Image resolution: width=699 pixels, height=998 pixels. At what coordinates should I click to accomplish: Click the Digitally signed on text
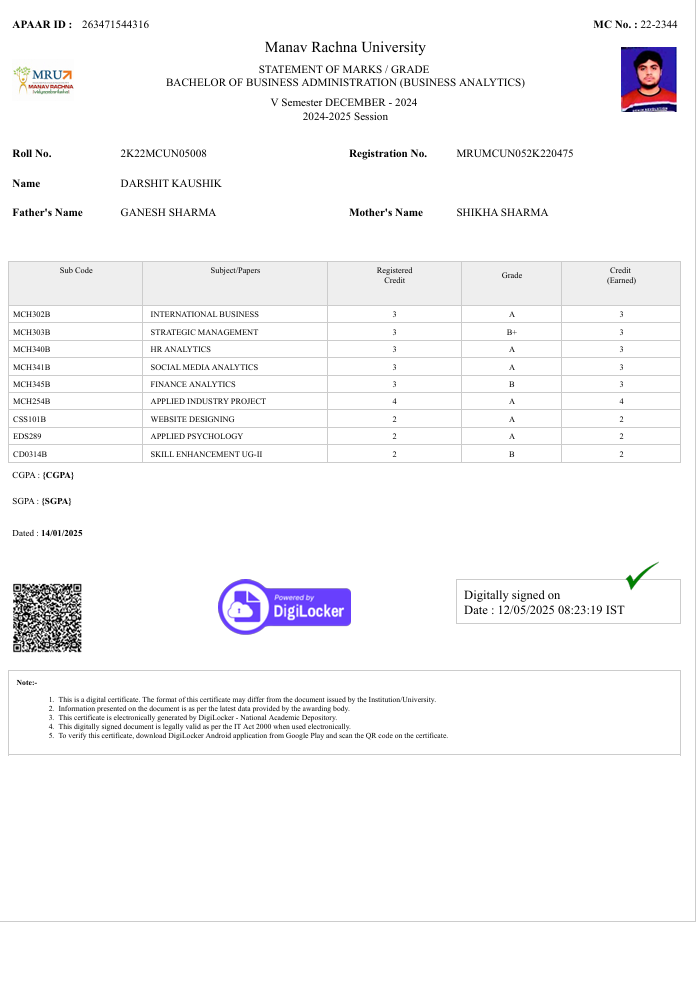click(512, 595)
